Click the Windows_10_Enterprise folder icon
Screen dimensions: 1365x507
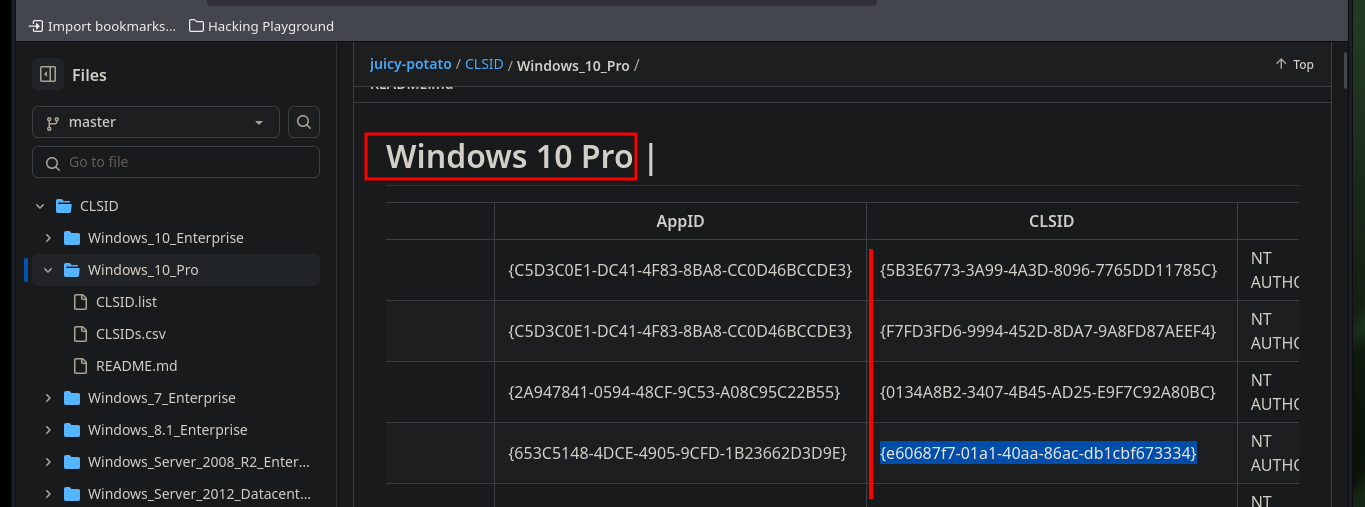click(72, 238)
